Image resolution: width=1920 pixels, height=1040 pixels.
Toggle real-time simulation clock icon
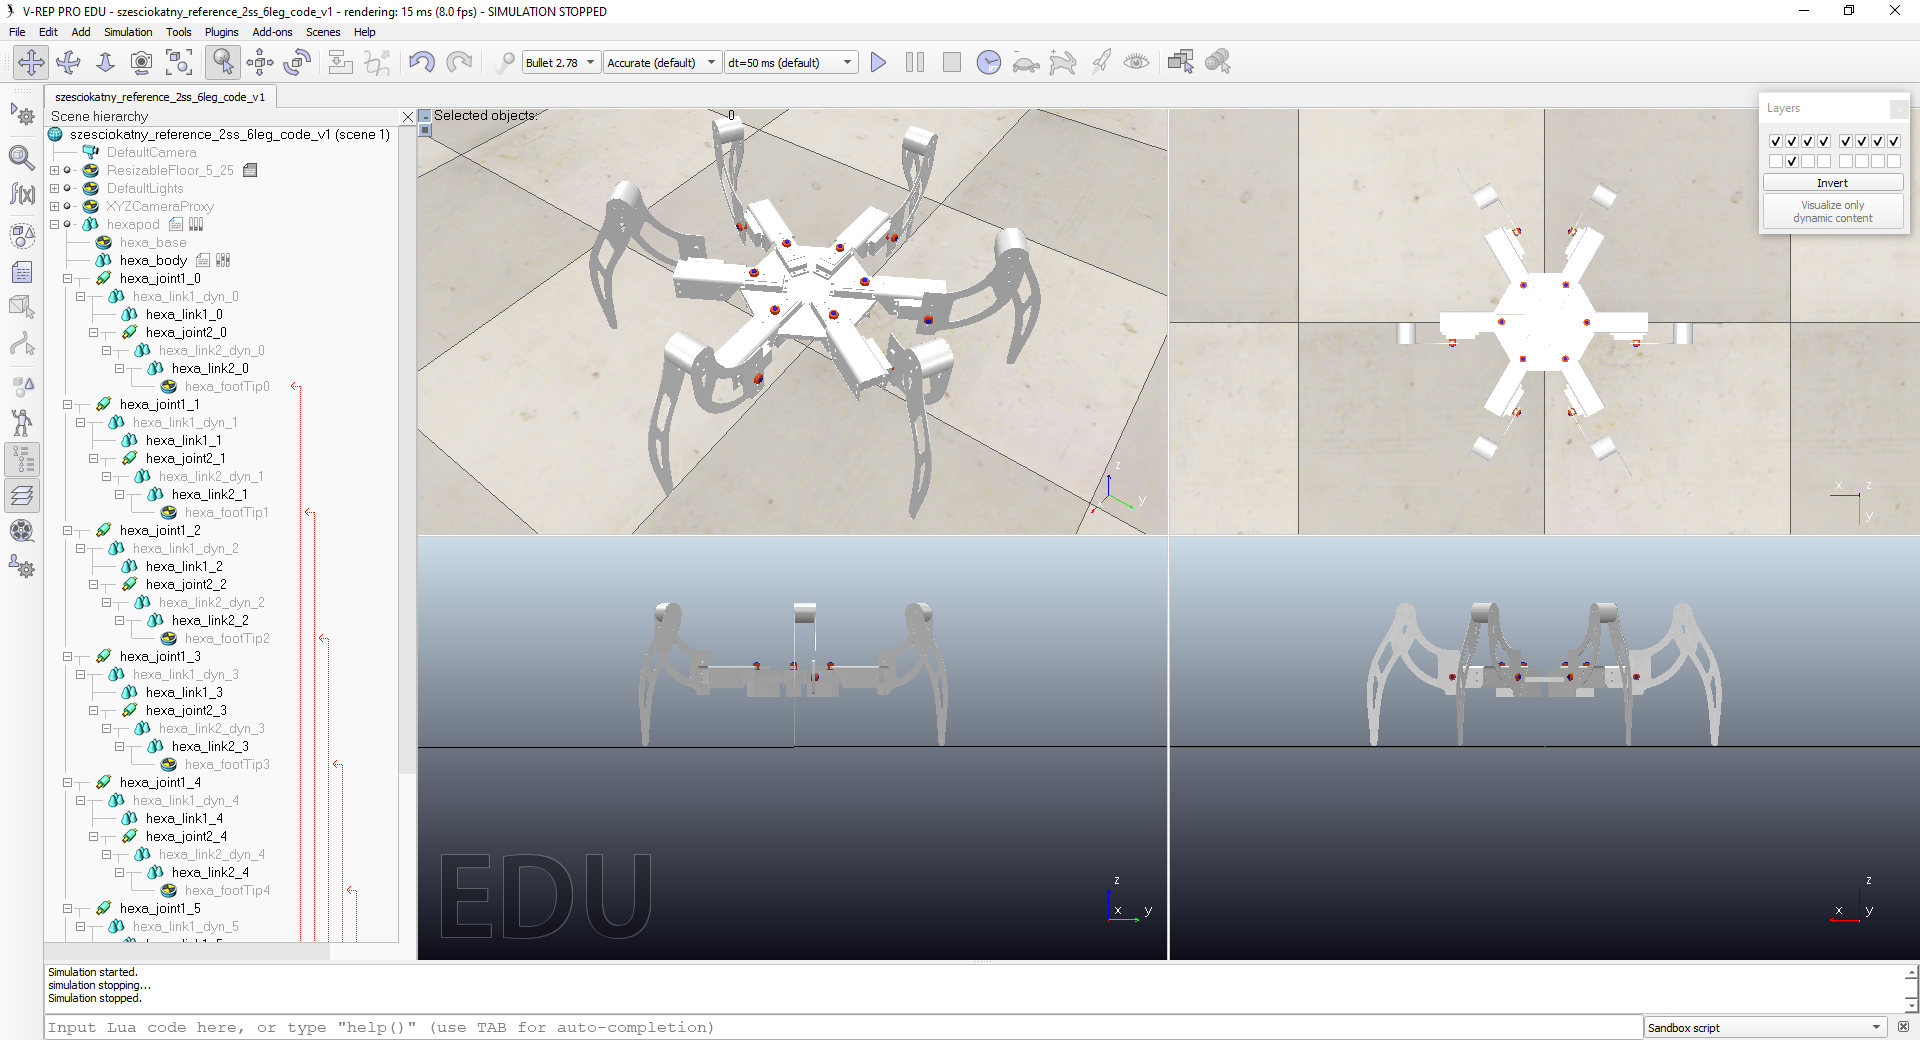(989, 62)
